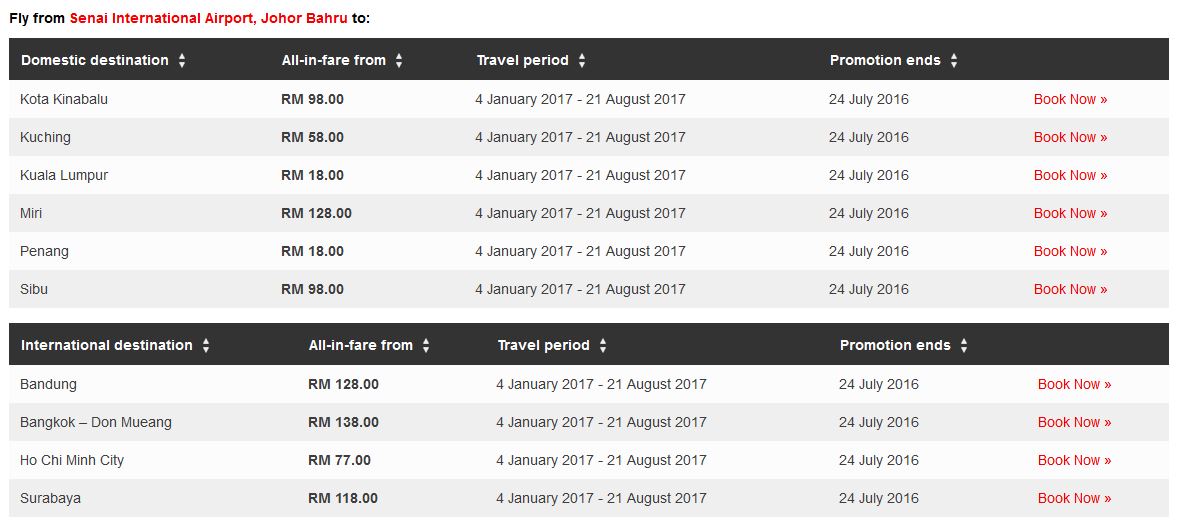Image resolution: width=1181 pixels, height=525 pixels.
Task: Sort domestic table by Travel period arrows
Action: [x=581, y=60]
